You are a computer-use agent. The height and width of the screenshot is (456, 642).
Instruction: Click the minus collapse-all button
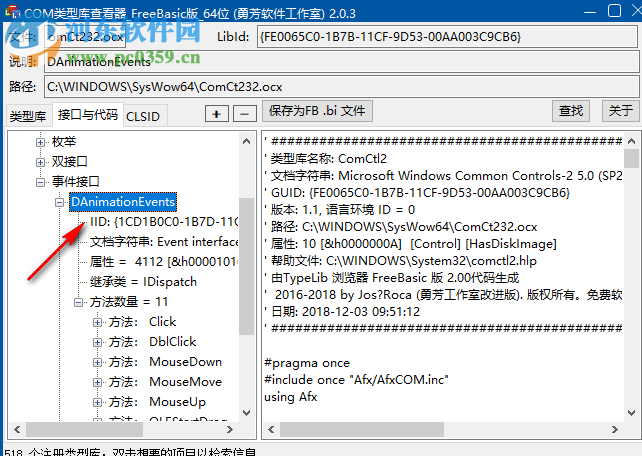[x=244, y=113]
